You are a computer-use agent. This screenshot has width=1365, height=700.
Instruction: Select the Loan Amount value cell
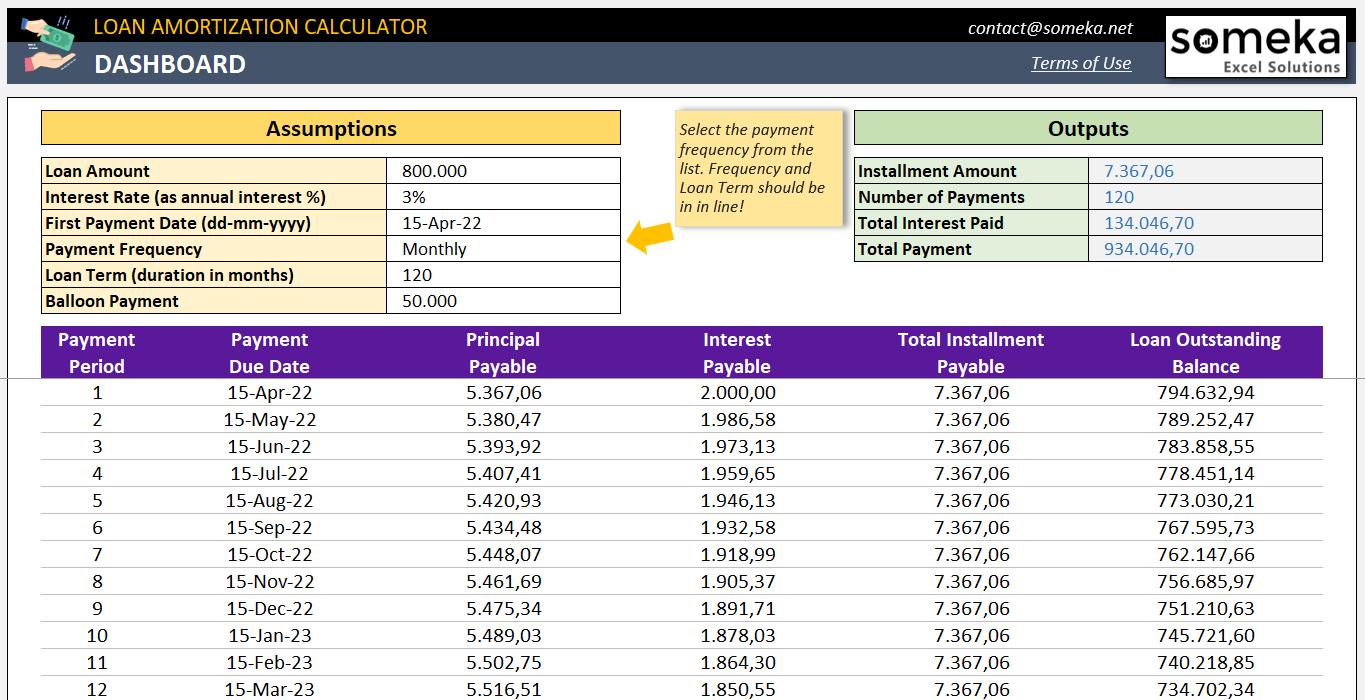click(x=503, y=171)
